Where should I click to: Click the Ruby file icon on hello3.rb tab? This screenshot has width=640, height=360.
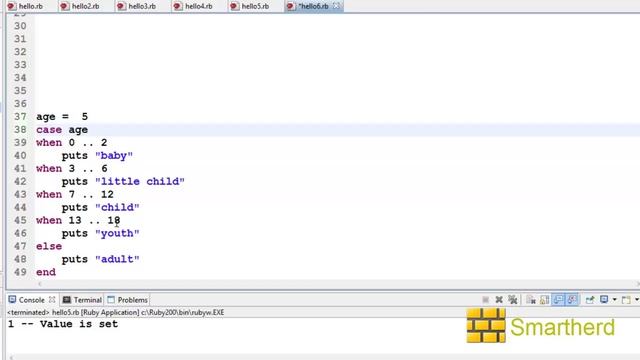tap(121, 6)
